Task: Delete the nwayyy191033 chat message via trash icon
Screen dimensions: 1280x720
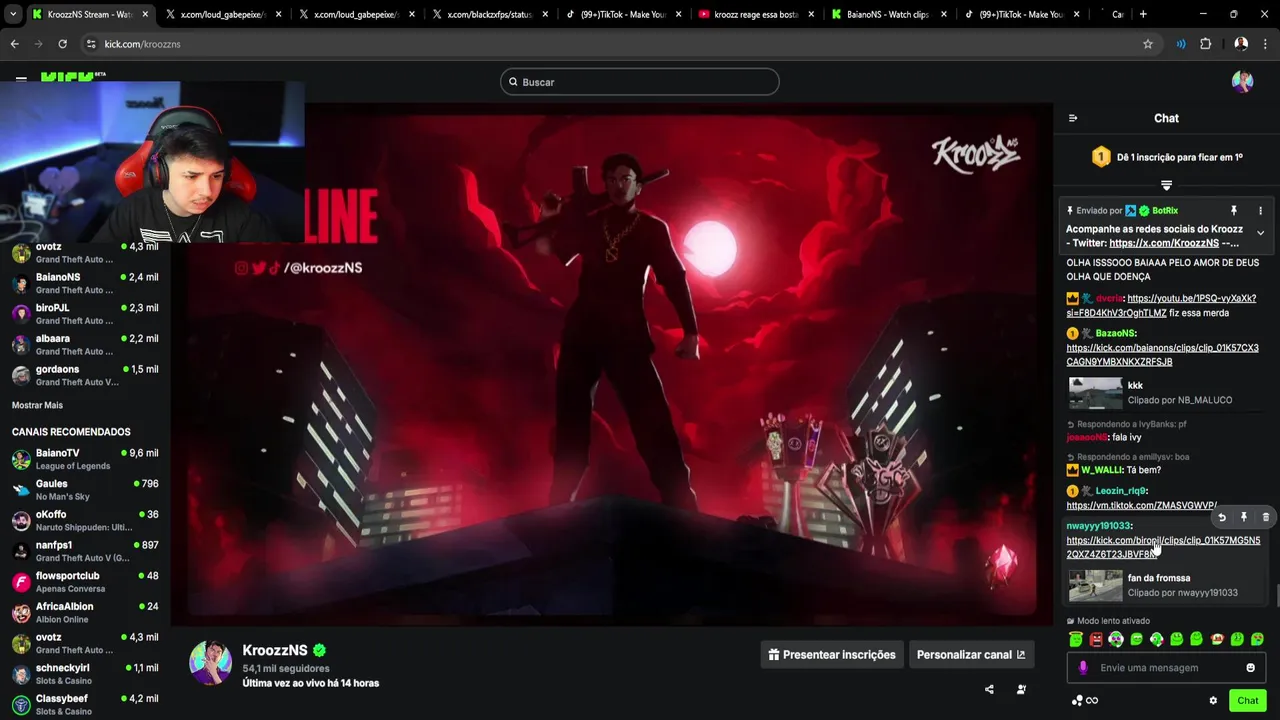Action: tap(1266, 517)
